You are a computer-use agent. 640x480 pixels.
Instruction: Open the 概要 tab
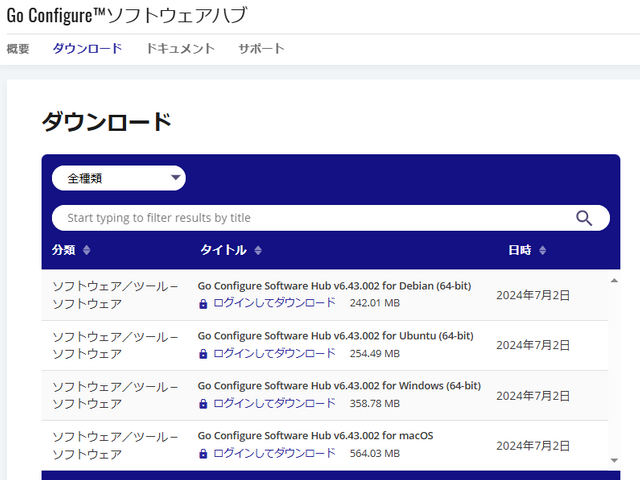18,49
